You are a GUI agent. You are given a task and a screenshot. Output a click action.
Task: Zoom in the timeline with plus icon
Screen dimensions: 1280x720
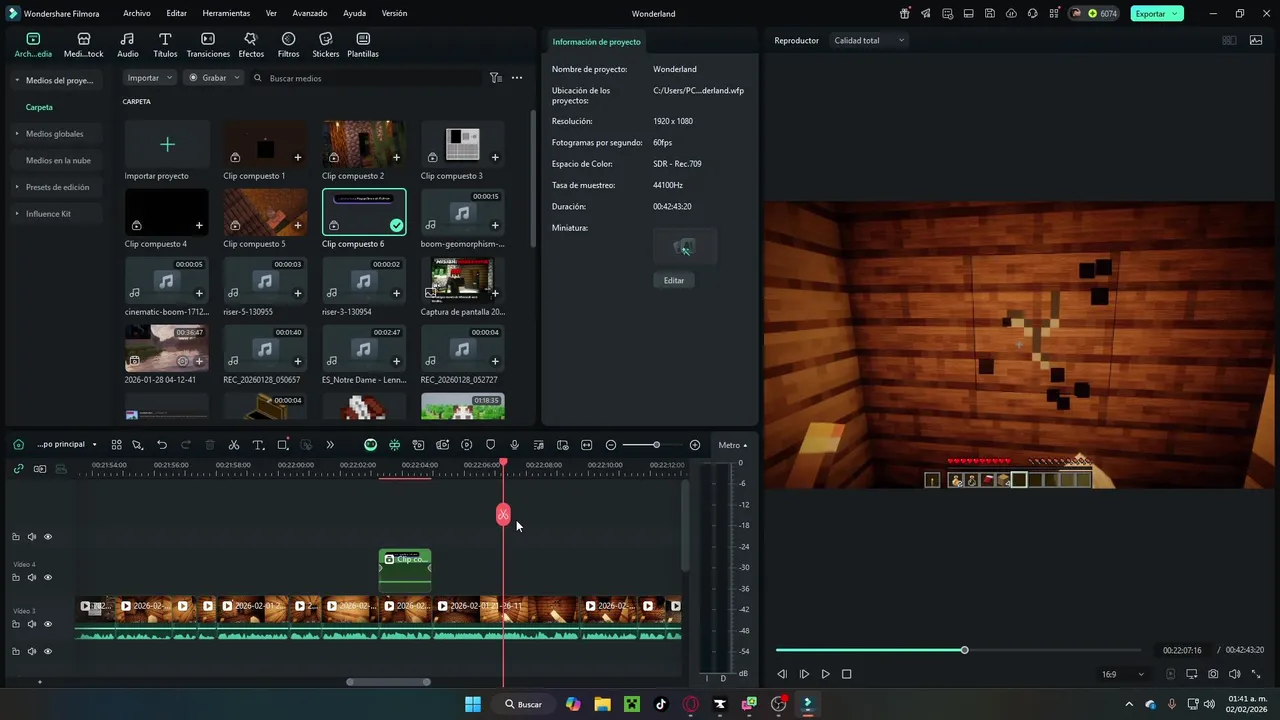point(695,445)
